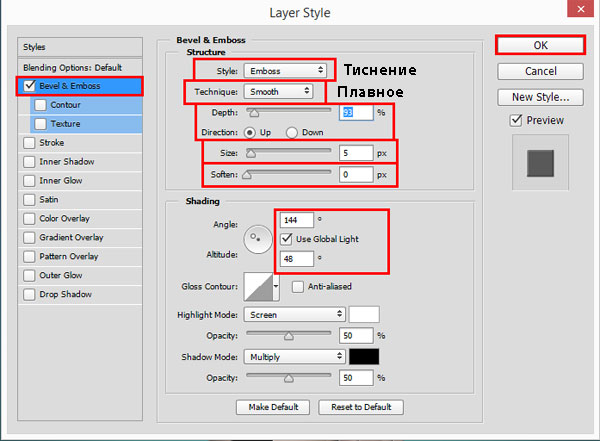Click the angle dial light direction control
The height and width of the screenshot is (441, 600).
pos(258,239)
